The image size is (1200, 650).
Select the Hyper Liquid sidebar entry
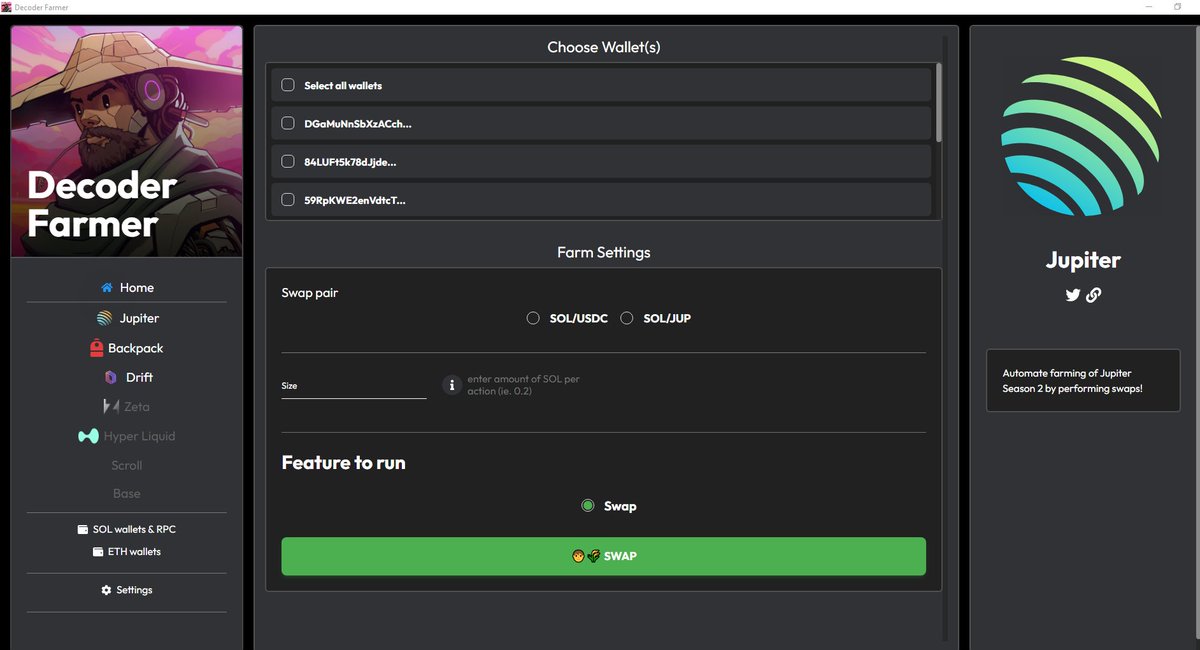126,436
